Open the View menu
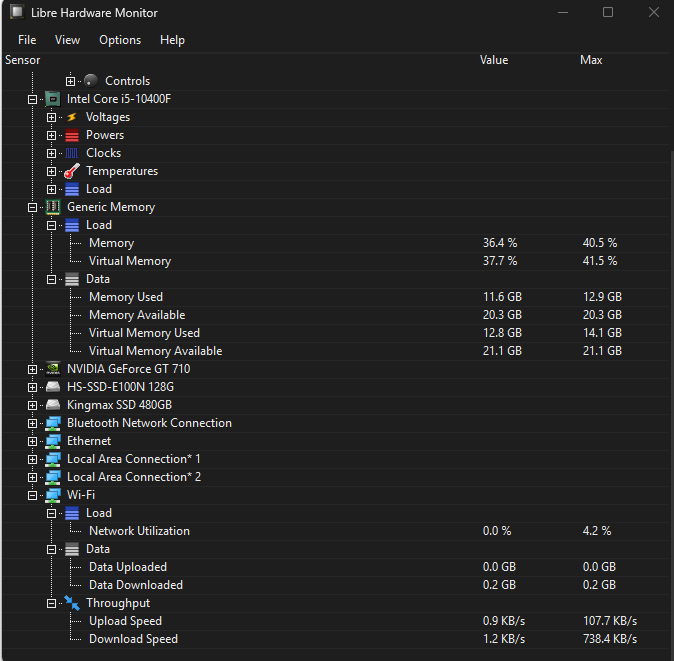Image resolution: width=674 pixels, height=661 pixels. point(67,40)
